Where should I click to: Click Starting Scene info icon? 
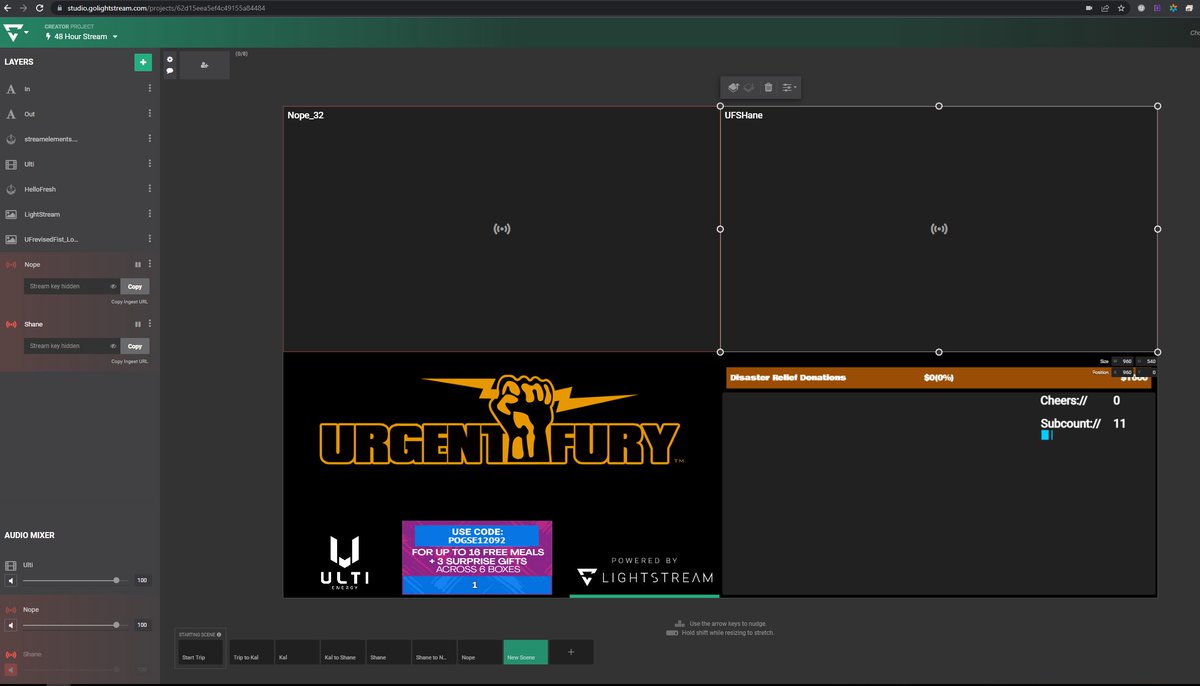(220, 634)
